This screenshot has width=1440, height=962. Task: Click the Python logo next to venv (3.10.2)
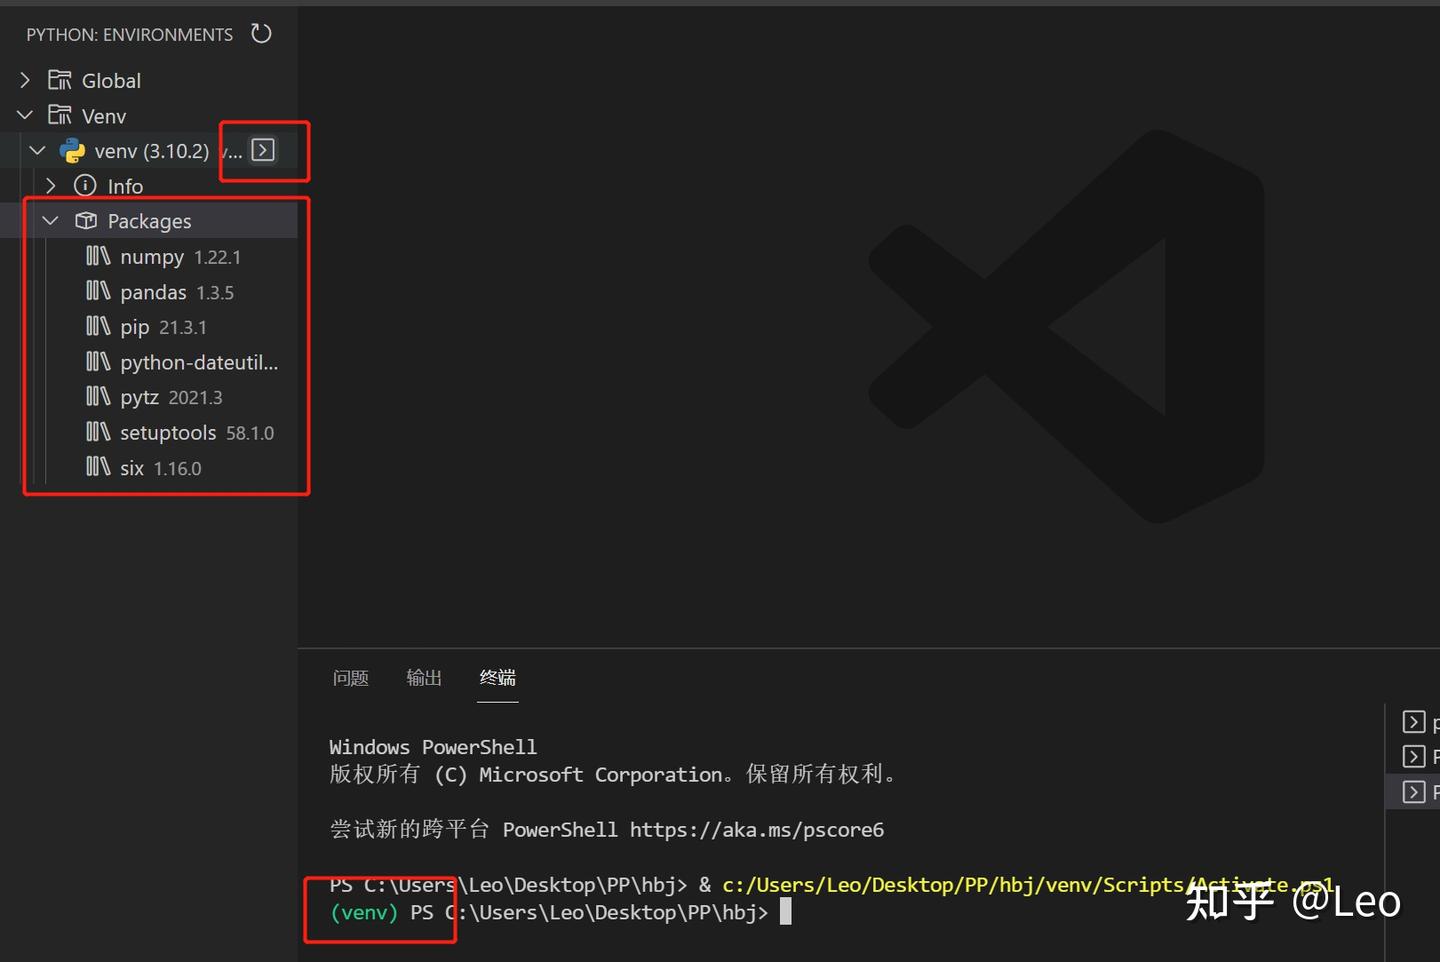(x=71, y=150)
